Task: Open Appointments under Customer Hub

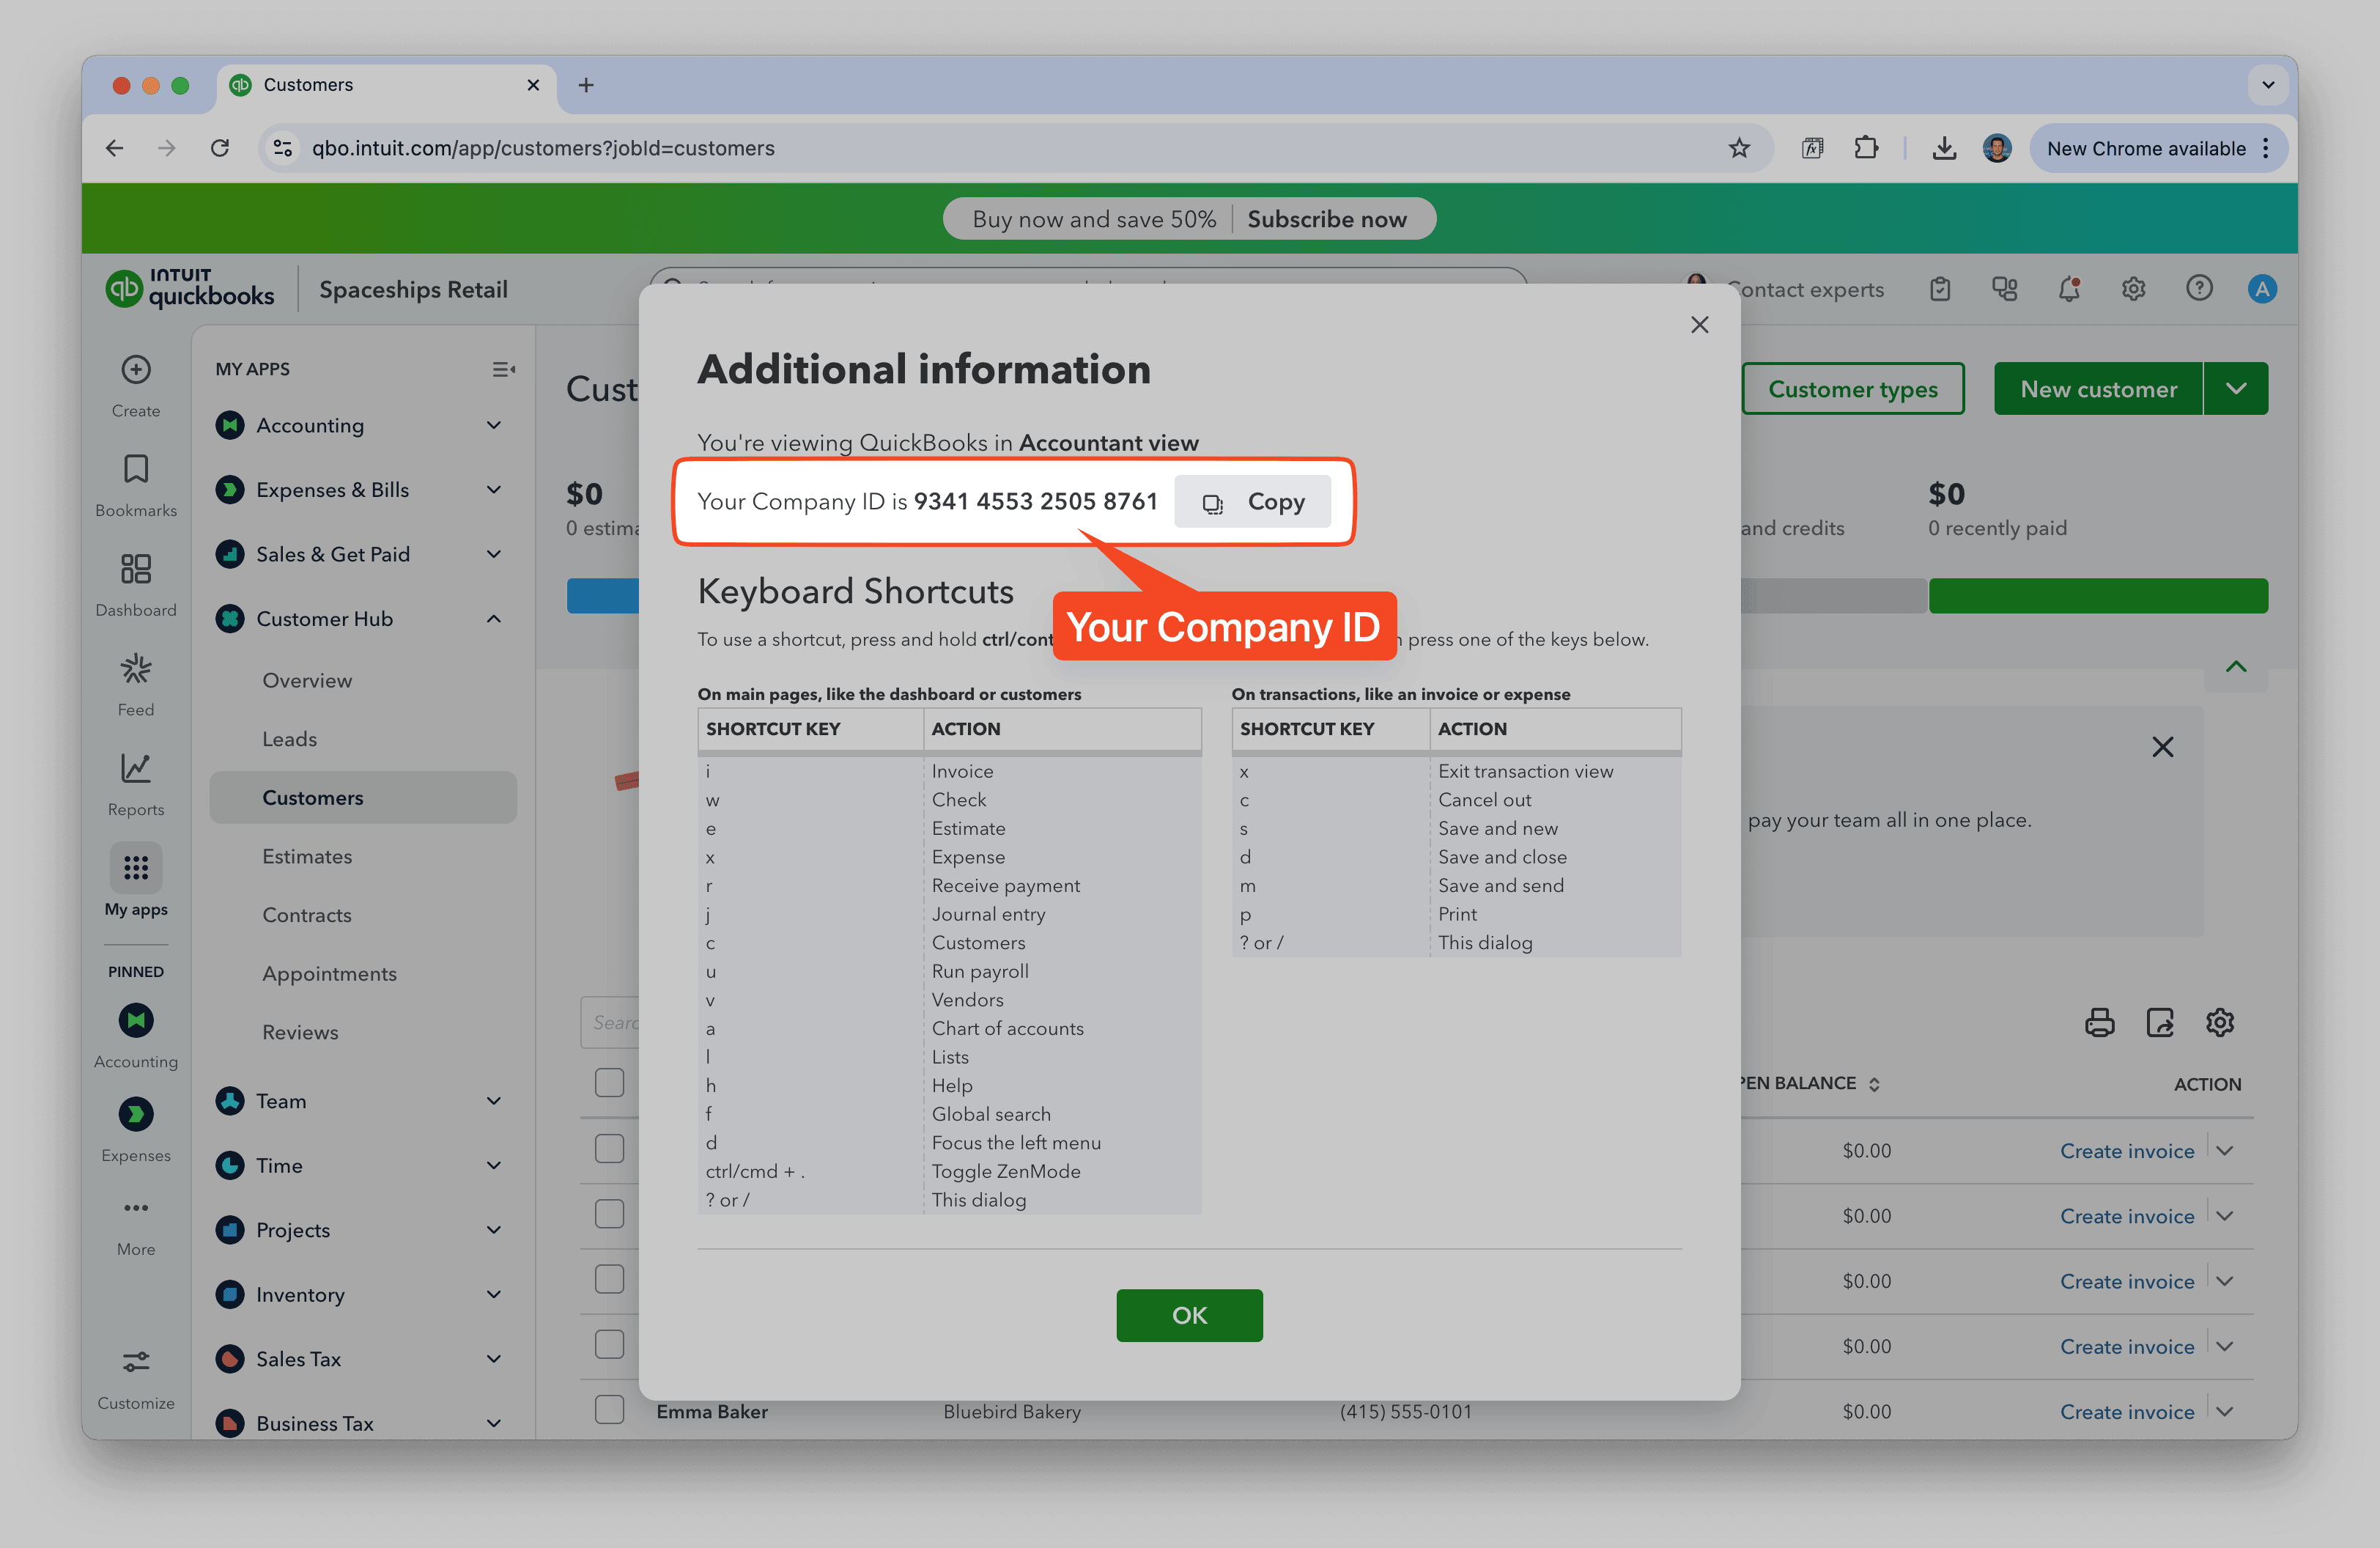Action: (x=329, y=974)
